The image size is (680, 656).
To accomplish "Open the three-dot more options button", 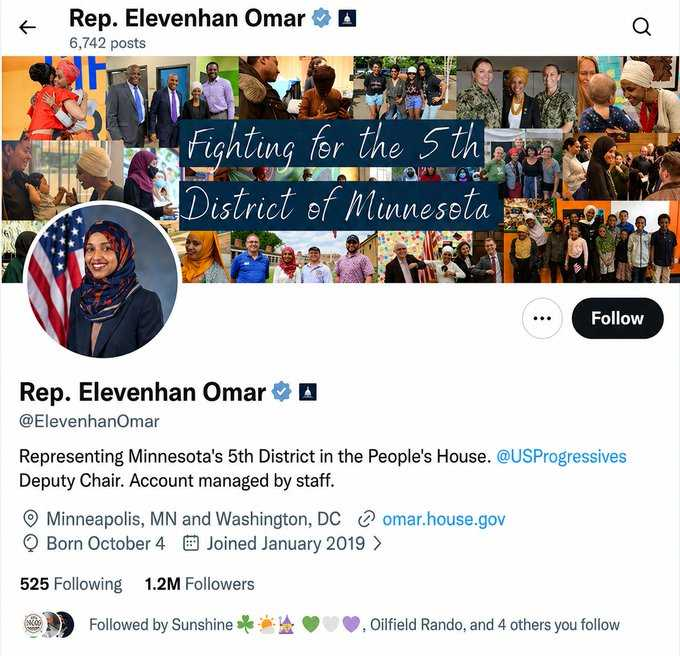I will pyautogui.click(x=542, y=318).
